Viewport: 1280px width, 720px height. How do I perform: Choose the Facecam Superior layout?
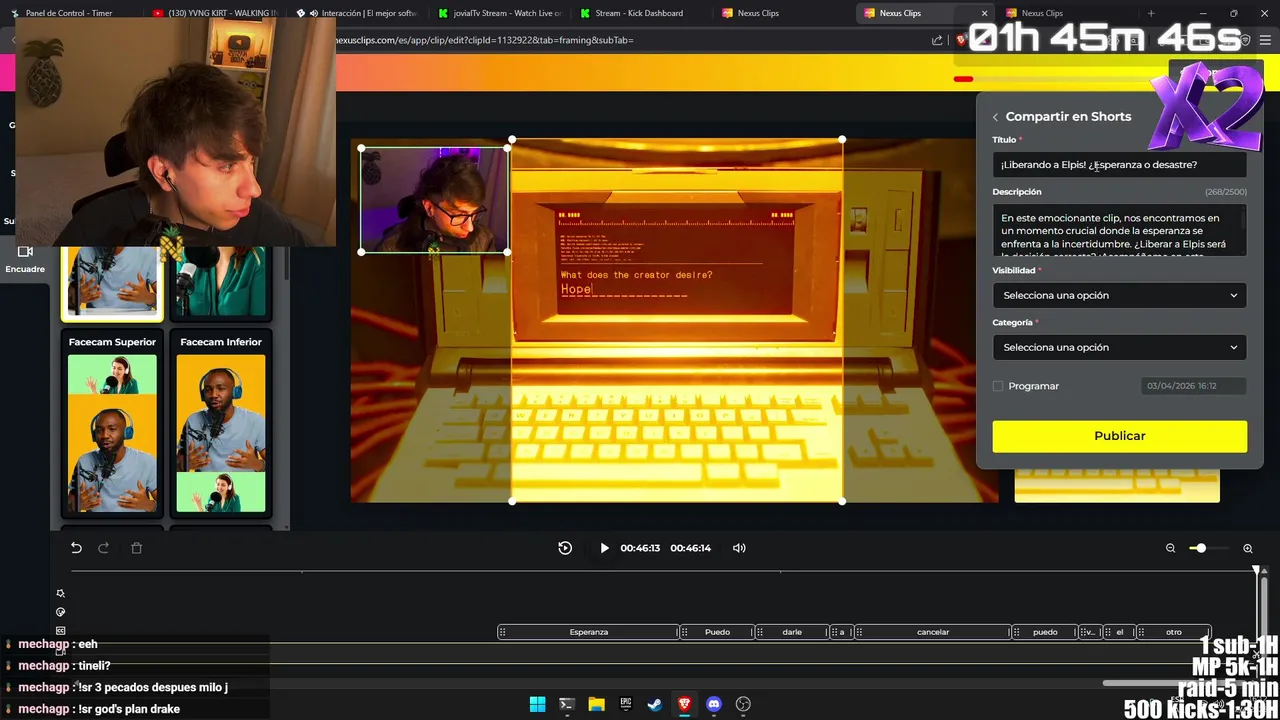click(x=112, y=424)
